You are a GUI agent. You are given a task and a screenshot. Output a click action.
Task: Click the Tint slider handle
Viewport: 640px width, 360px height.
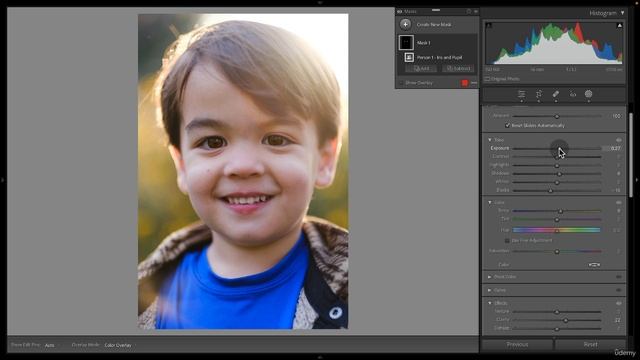[x=557, y=220]
